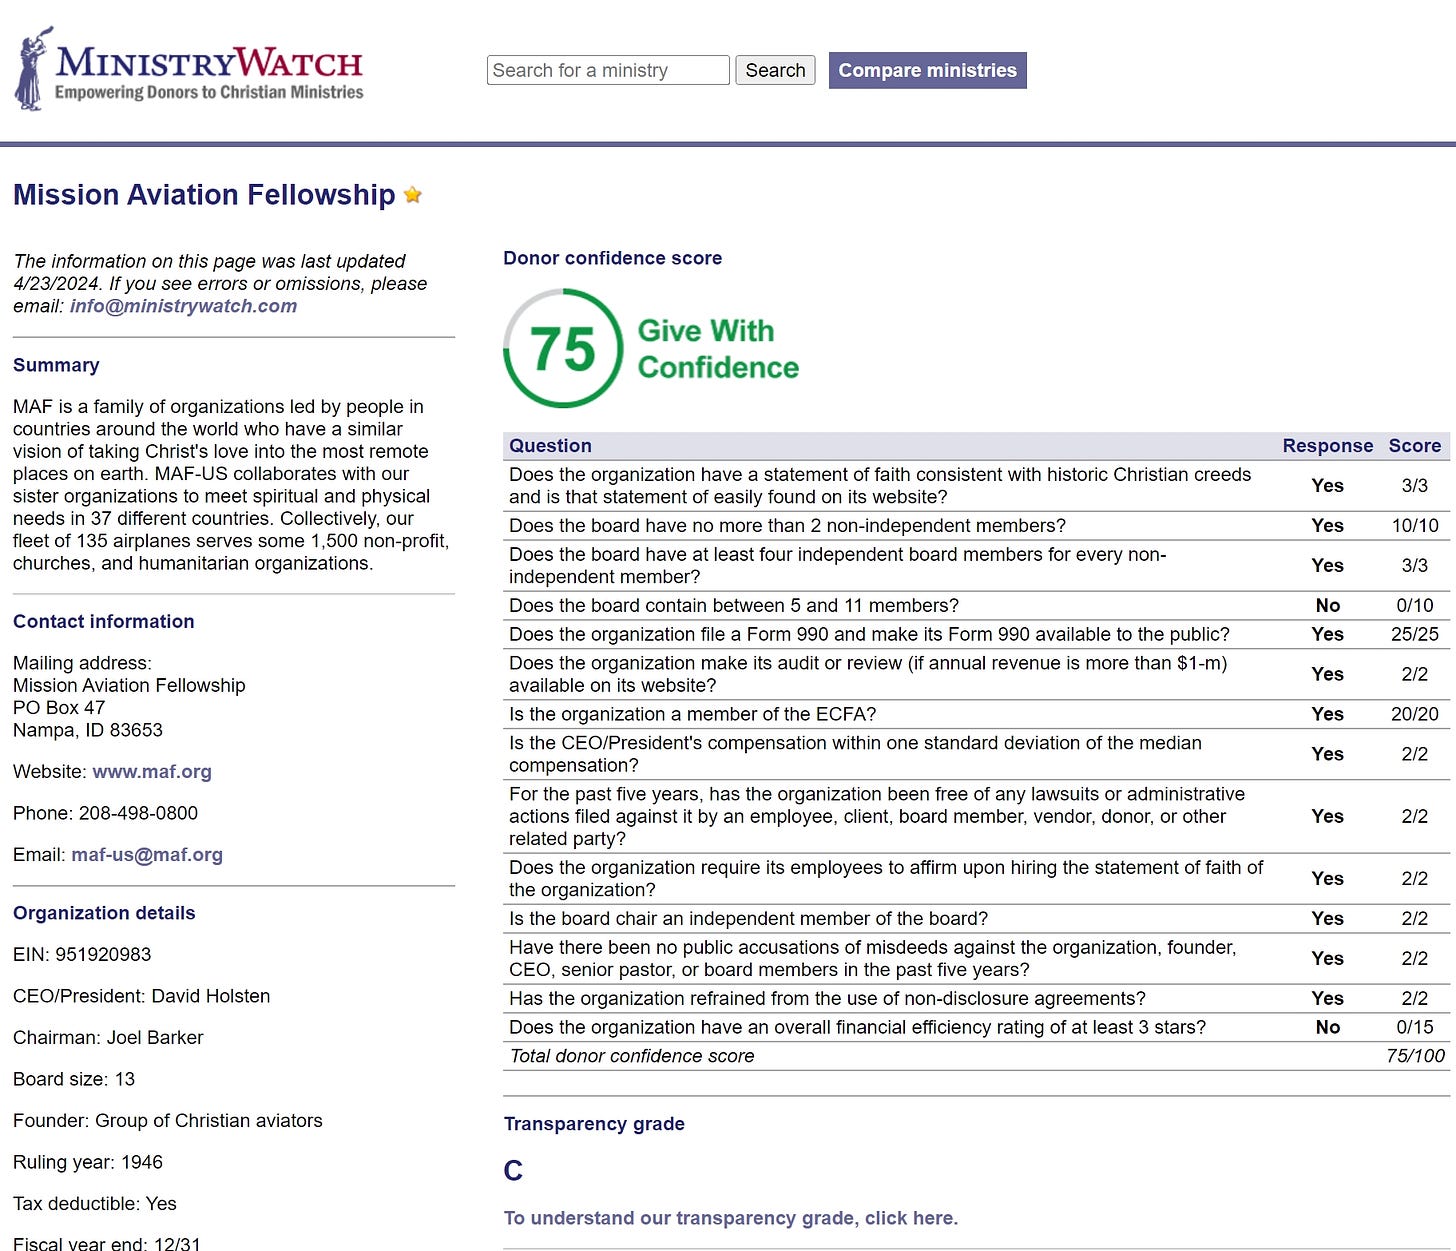Screen dimensions: 1456x1251
Task: Click the transparency grade letter C
Action: [513, 1171]
